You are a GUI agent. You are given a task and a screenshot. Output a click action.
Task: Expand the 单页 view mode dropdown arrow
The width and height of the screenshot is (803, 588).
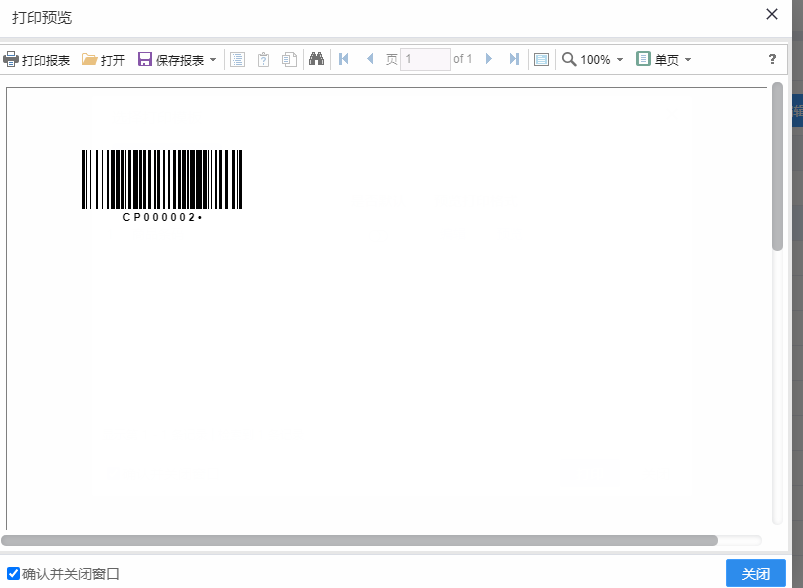pos(688,59)
